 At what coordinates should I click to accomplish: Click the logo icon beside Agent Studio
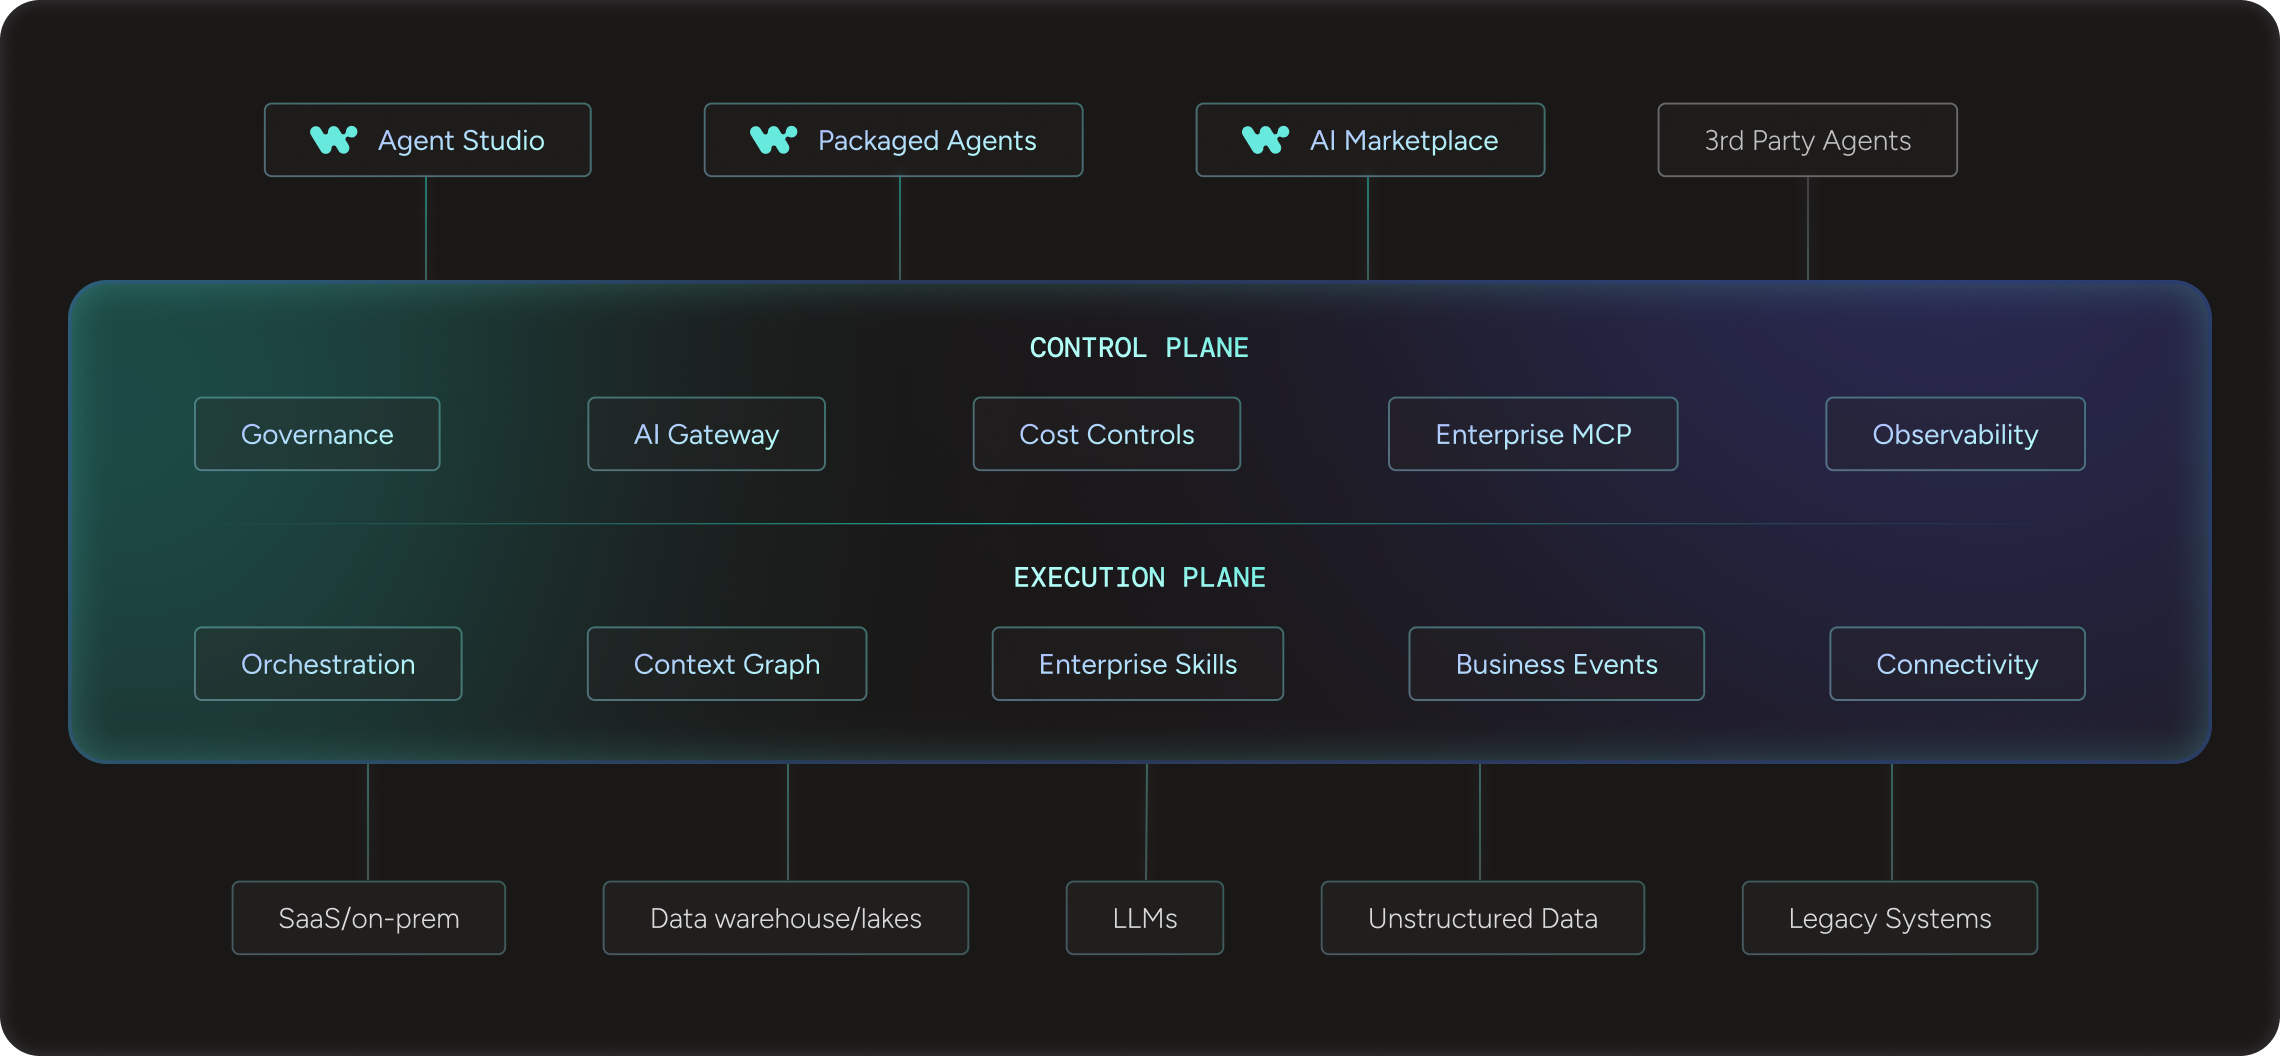click(x=334, y=140)
